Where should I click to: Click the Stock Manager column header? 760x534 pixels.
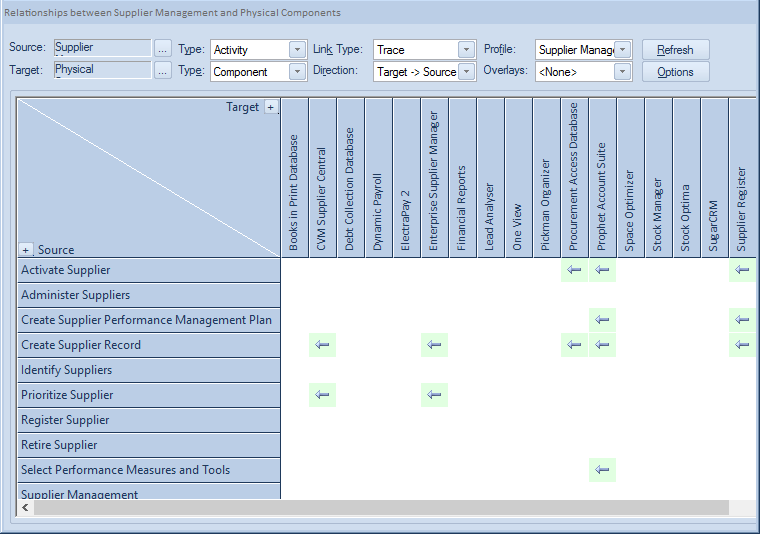[658, 178]
